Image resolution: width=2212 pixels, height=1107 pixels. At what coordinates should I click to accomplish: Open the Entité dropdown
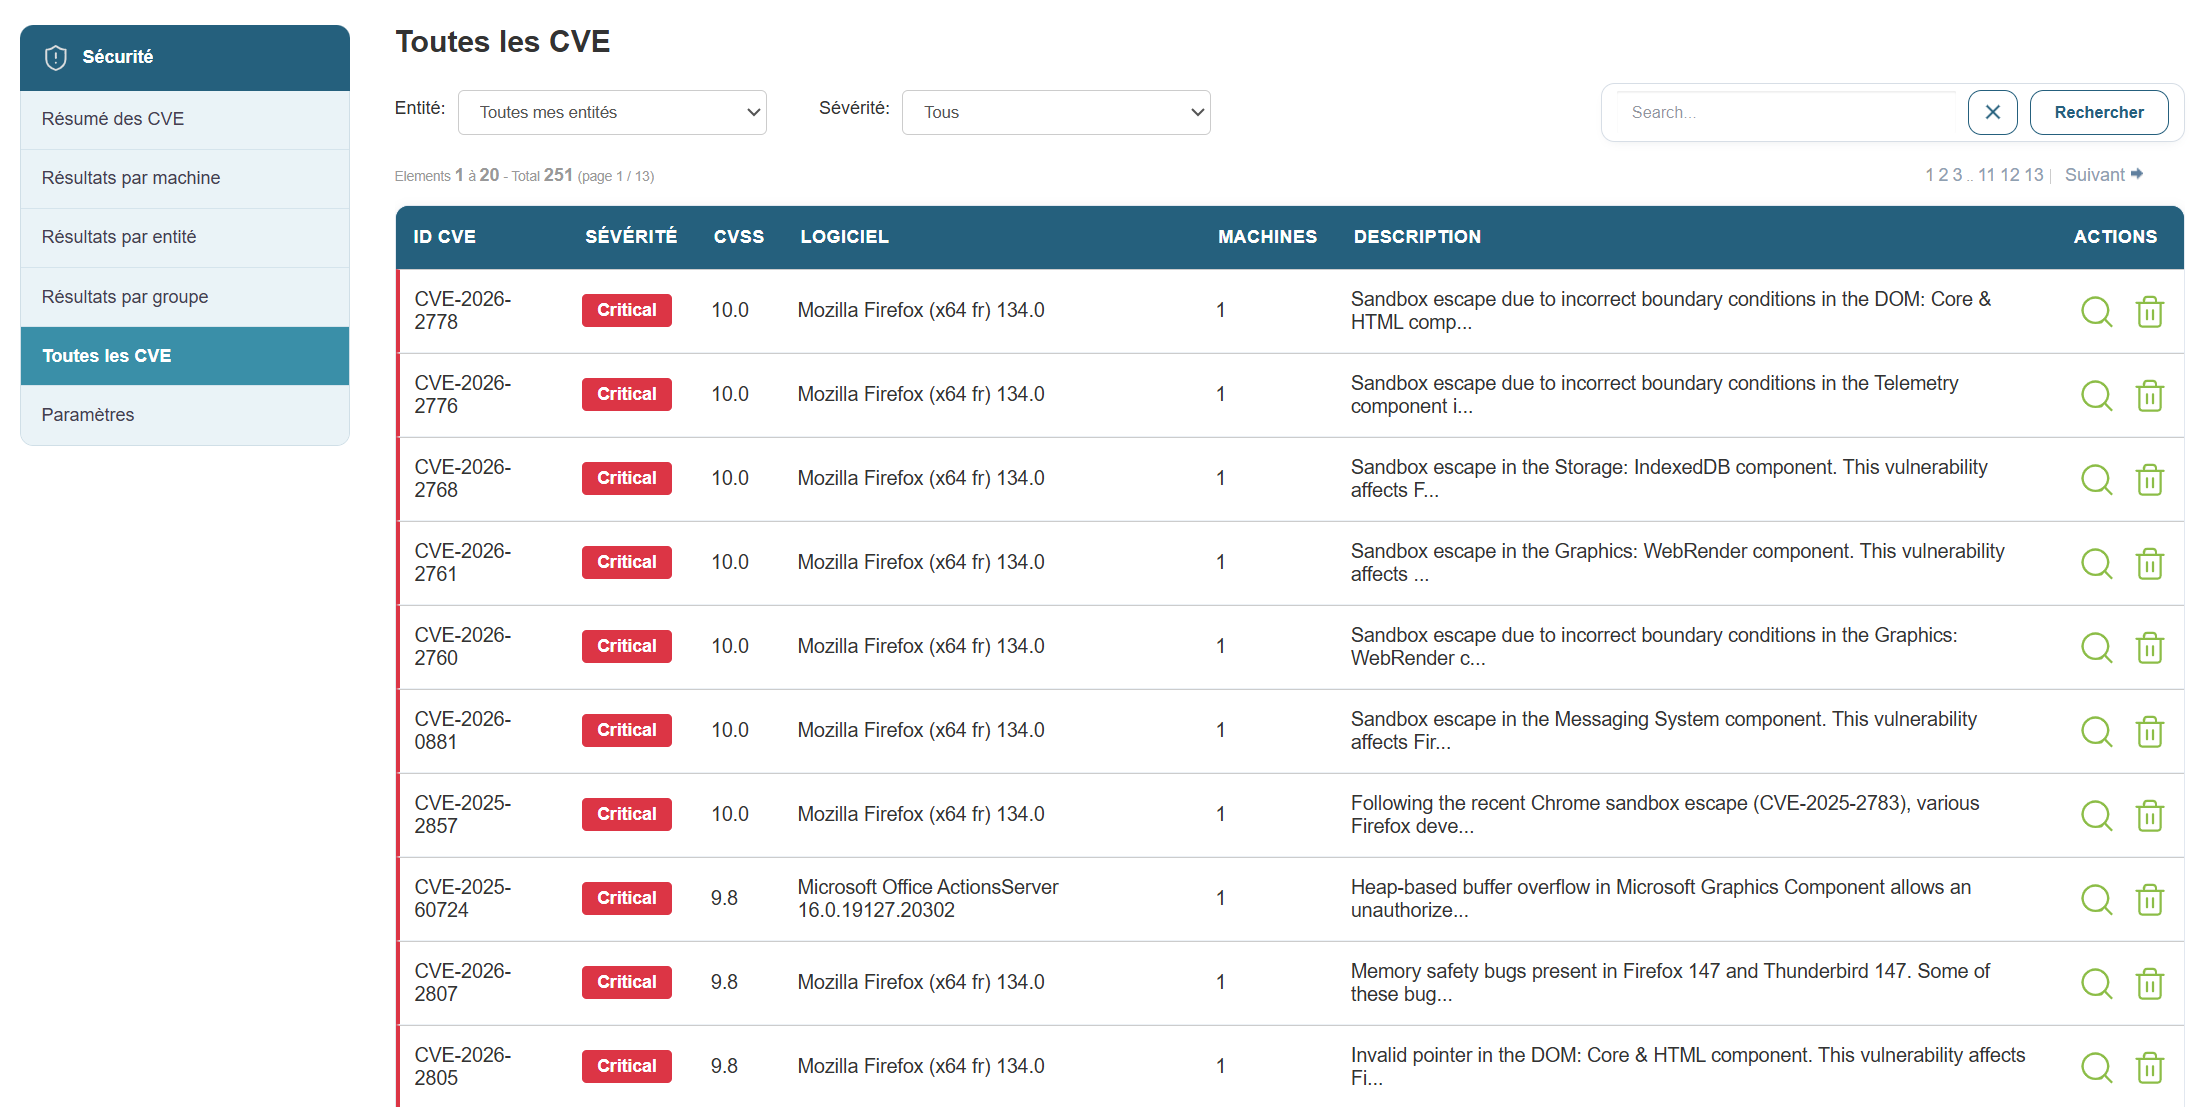point(612,112)
